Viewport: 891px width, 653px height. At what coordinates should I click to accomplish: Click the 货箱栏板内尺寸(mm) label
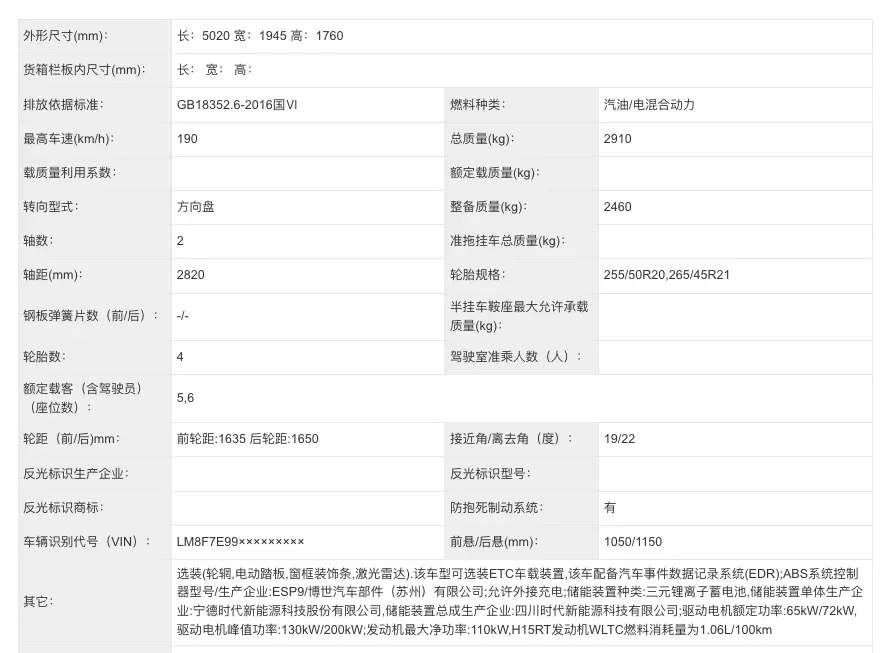tap(84, 70)
